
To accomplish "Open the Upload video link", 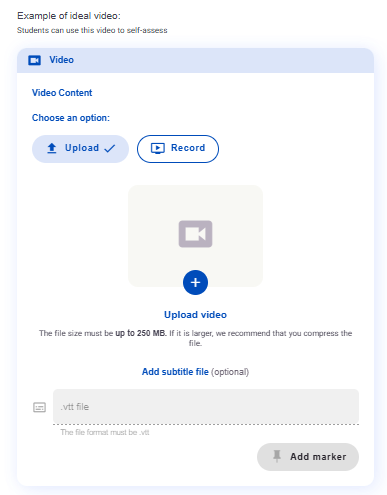I will (195, 315).
